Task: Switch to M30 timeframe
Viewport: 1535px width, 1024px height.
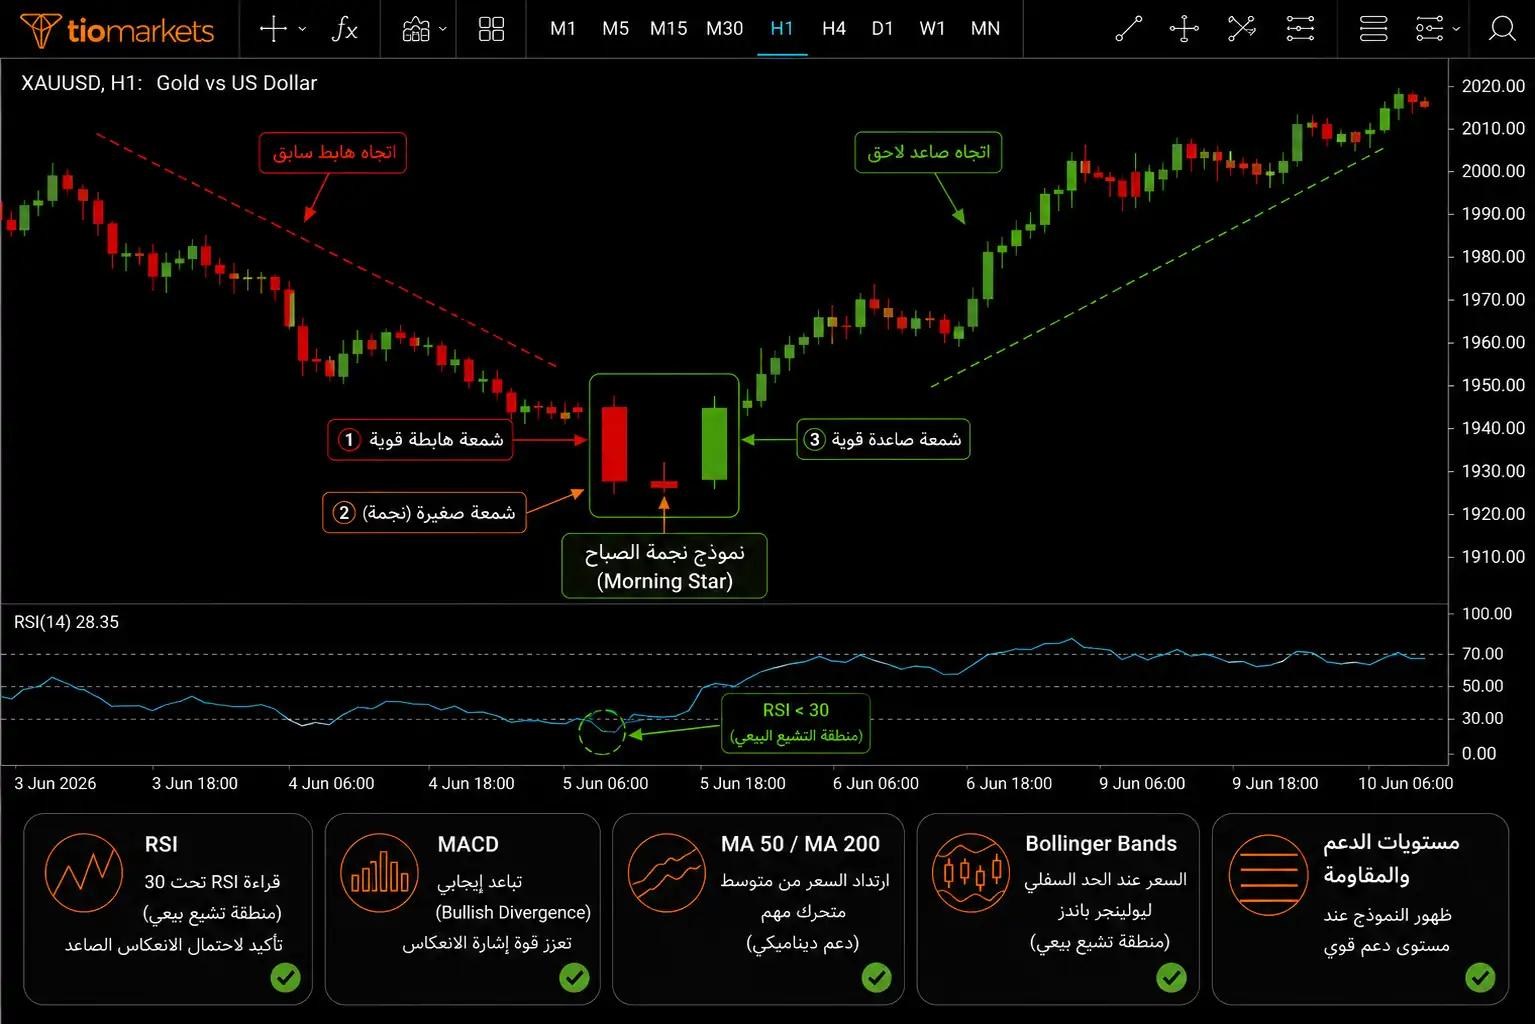Action: click(724, 29)
